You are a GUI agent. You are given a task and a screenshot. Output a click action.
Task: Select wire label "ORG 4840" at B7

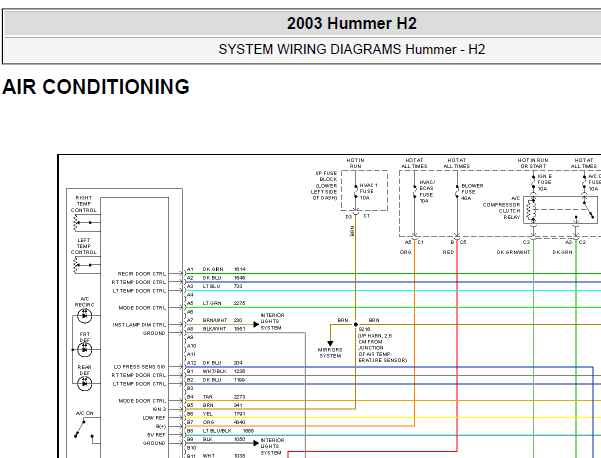point(224,422)
